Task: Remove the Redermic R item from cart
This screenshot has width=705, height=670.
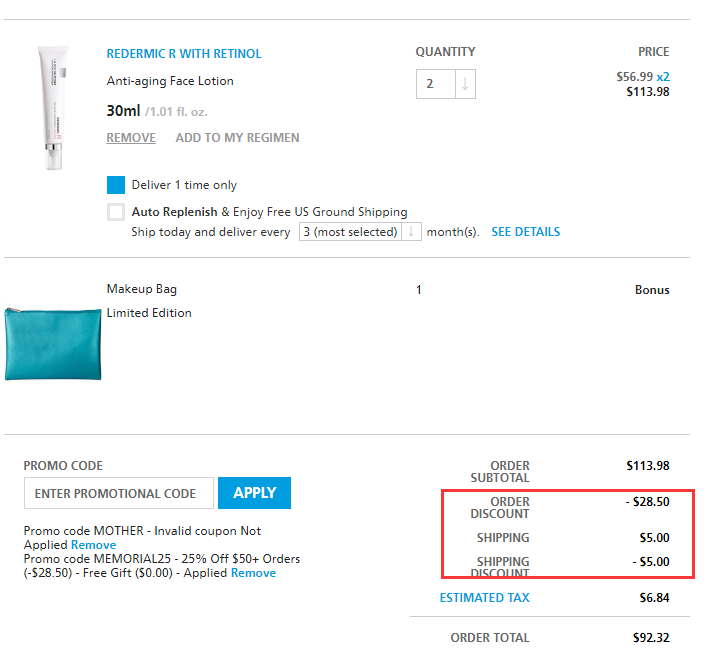Action: click(x=131, y=138)
